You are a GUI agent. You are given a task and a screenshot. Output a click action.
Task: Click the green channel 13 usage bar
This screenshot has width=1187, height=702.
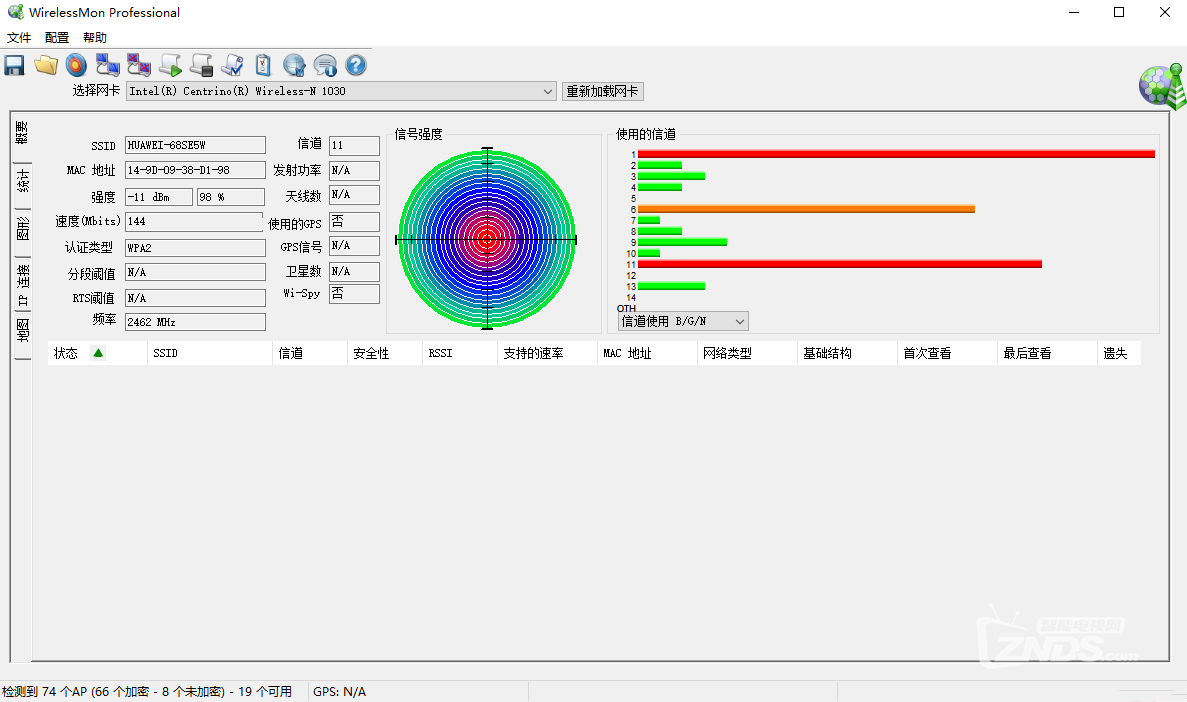coord(671,286)
